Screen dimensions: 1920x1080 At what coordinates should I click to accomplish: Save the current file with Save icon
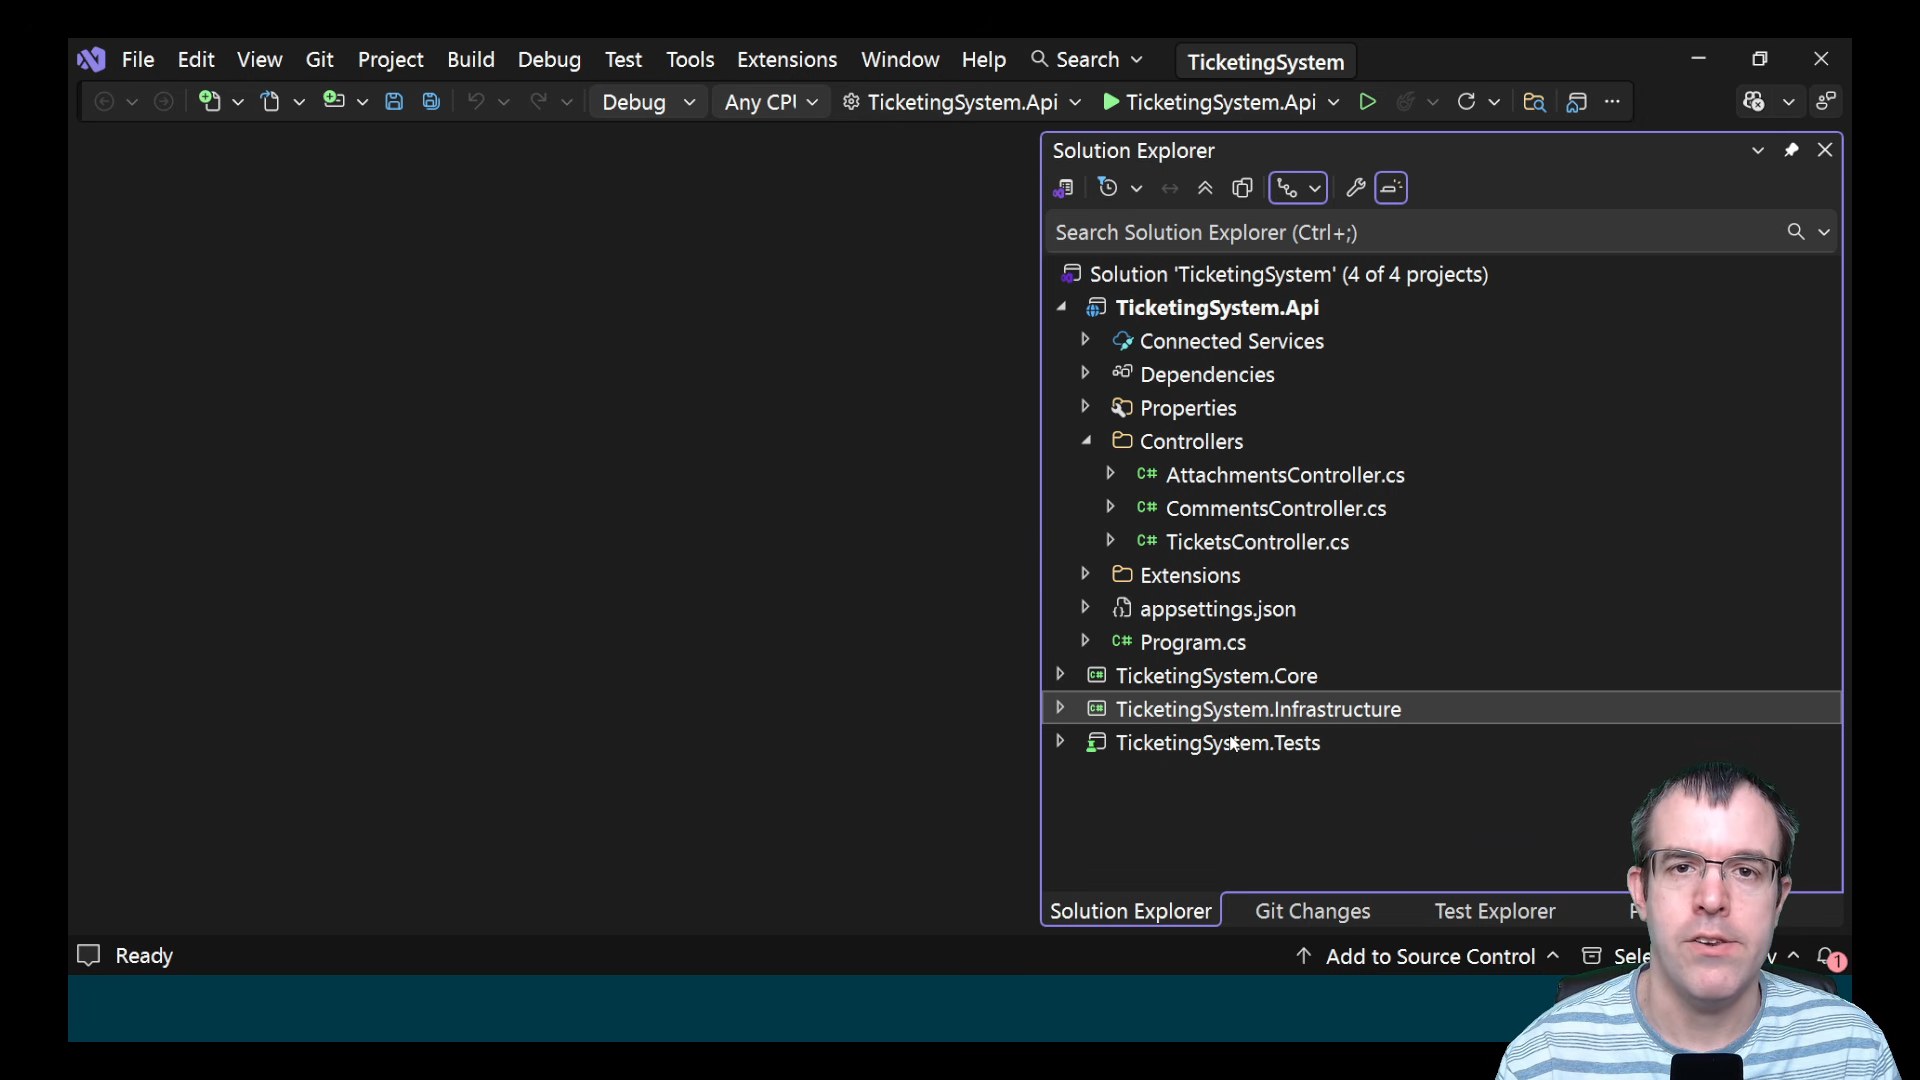click(x=394, y=101)
